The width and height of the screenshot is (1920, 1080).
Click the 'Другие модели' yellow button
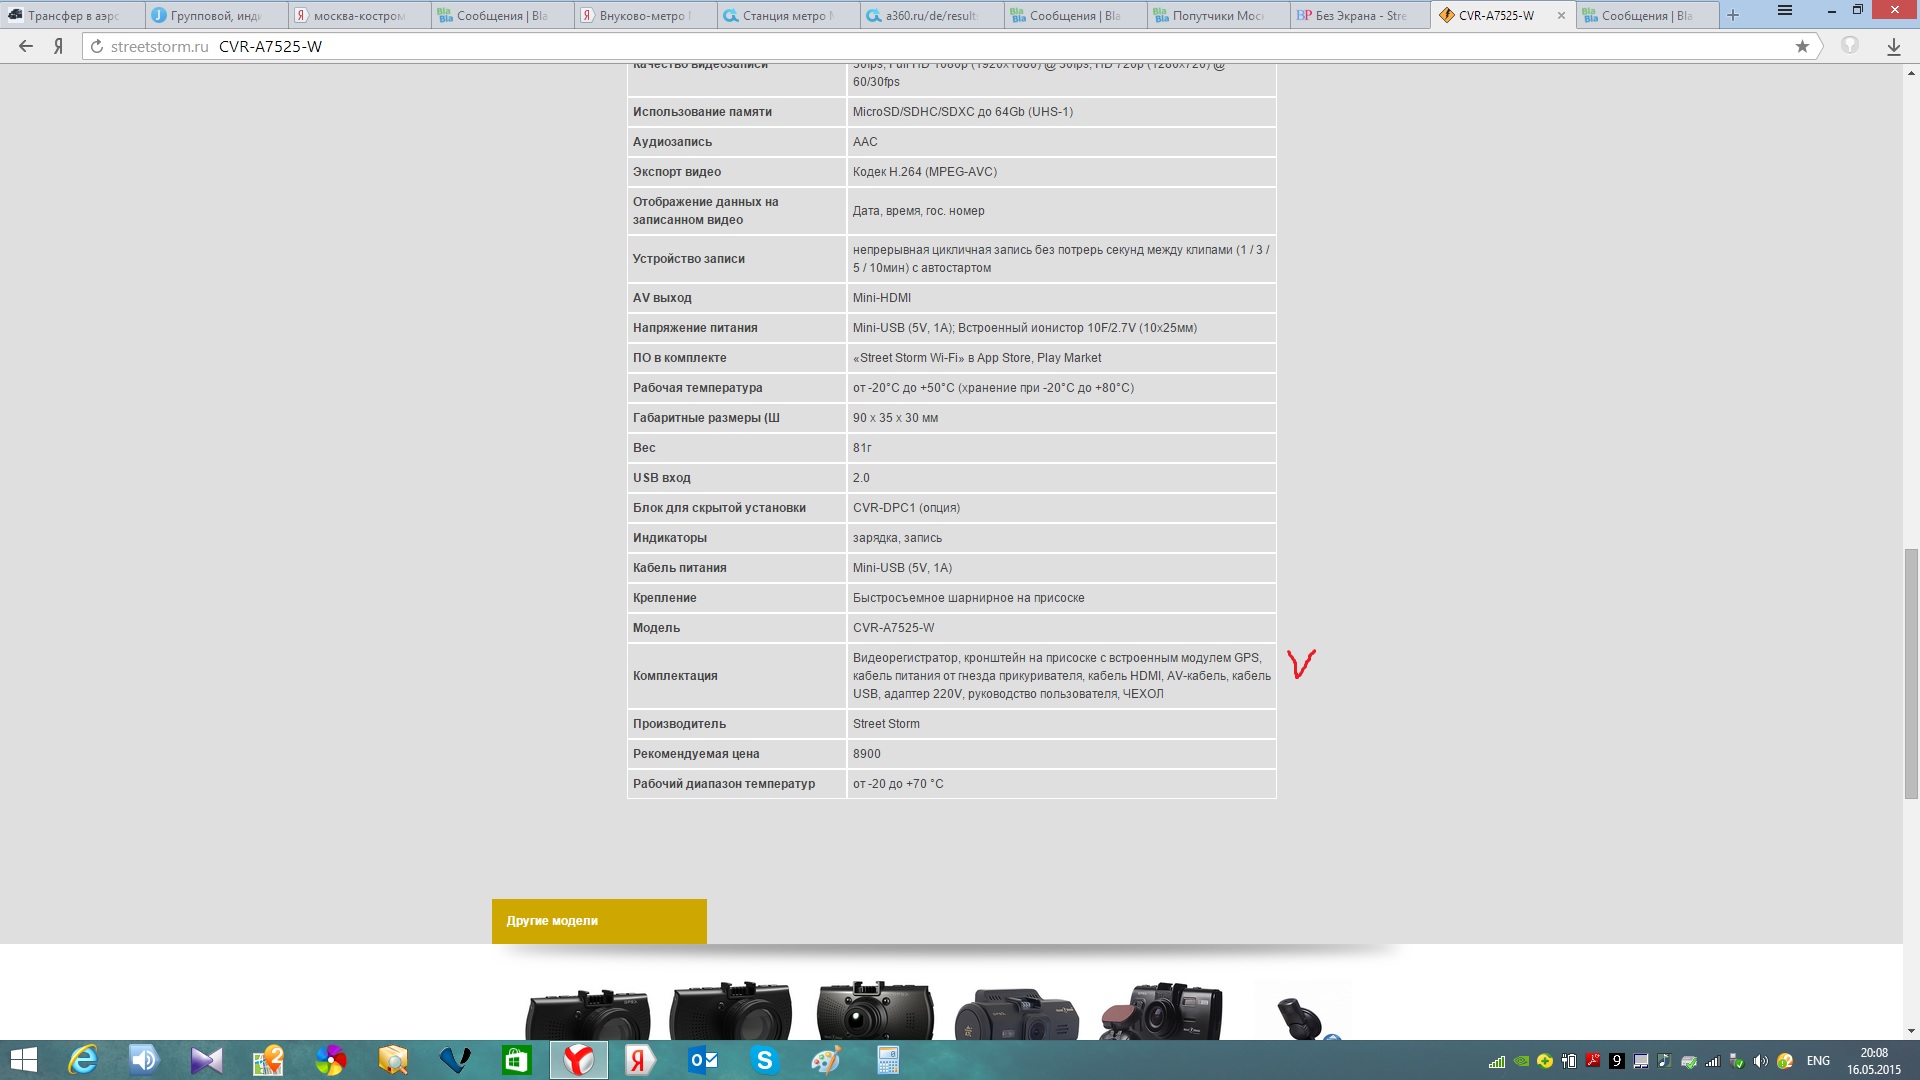pyautogui.click(x=598, y=921)
